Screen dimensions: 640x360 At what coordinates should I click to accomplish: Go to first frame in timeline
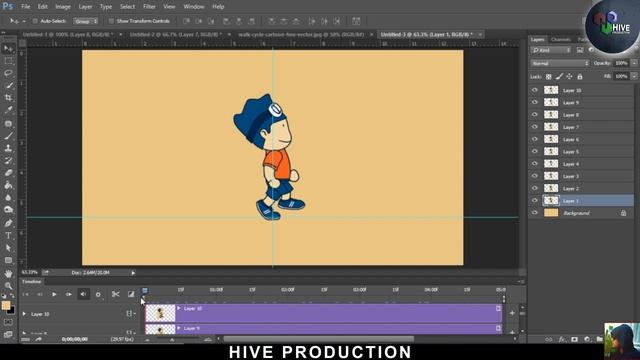click(25, 294)
